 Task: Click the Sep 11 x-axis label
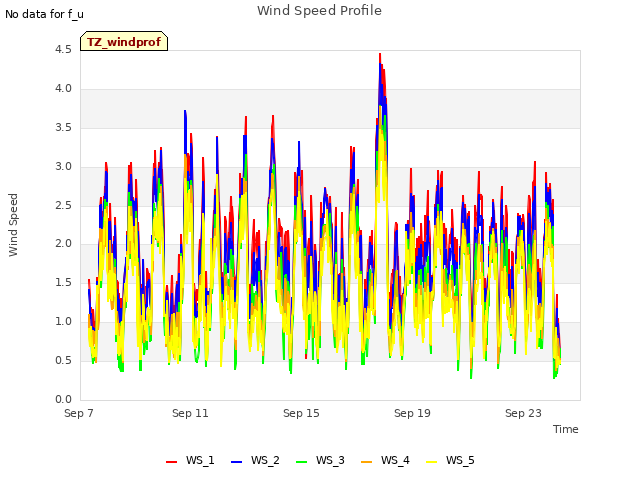pyautogui.click(x=190, y=413)
